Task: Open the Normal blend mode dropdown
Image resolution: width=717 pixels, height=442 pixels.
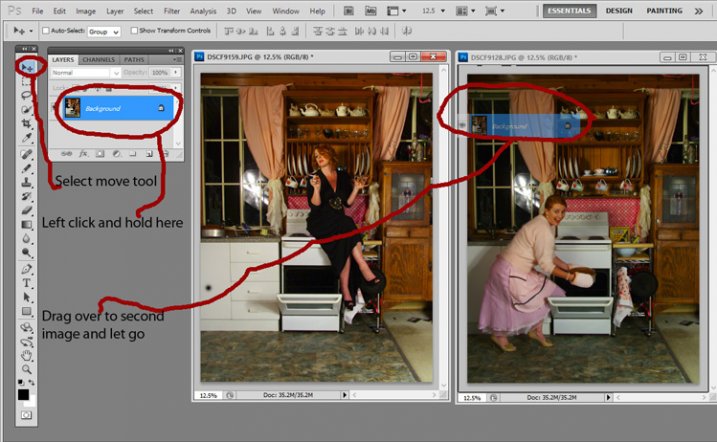Action: pos(85,73)
